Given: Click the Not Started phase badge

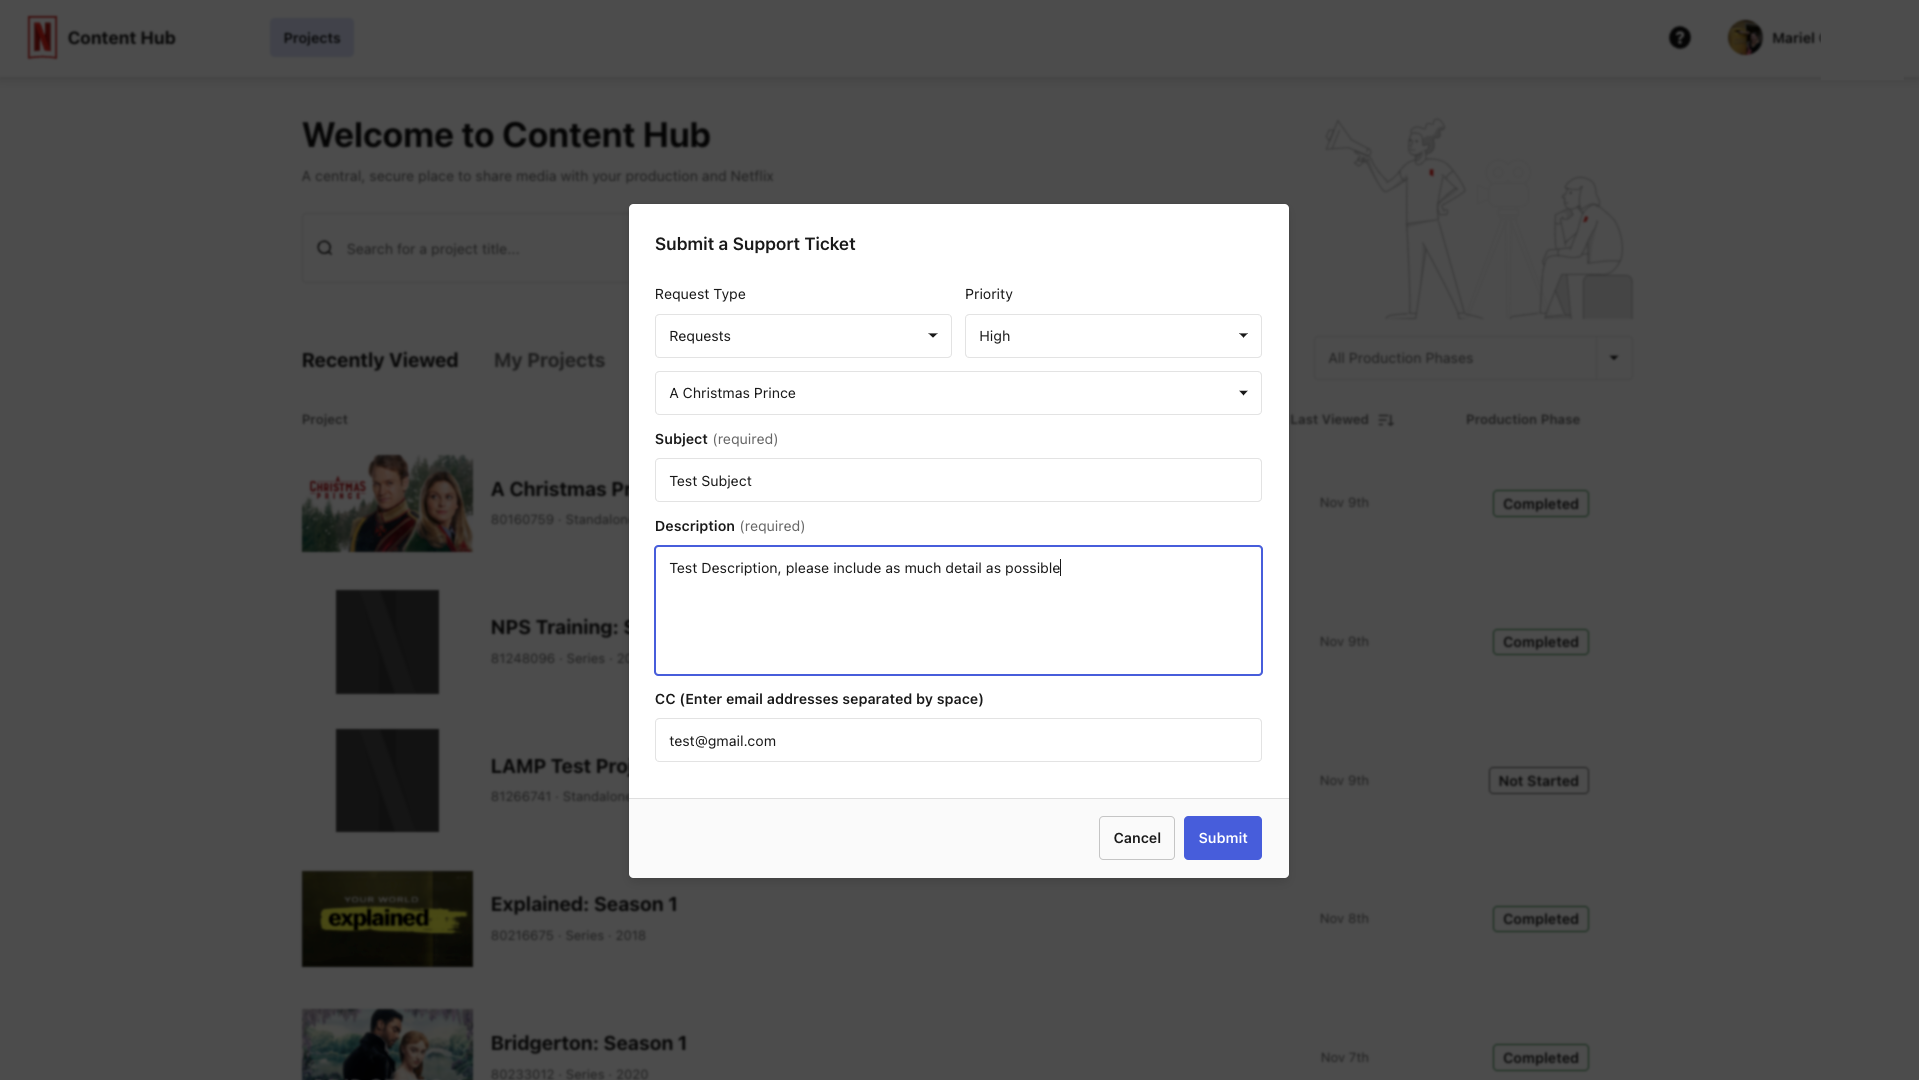Looking at the screenshot, I should 1538,781.
